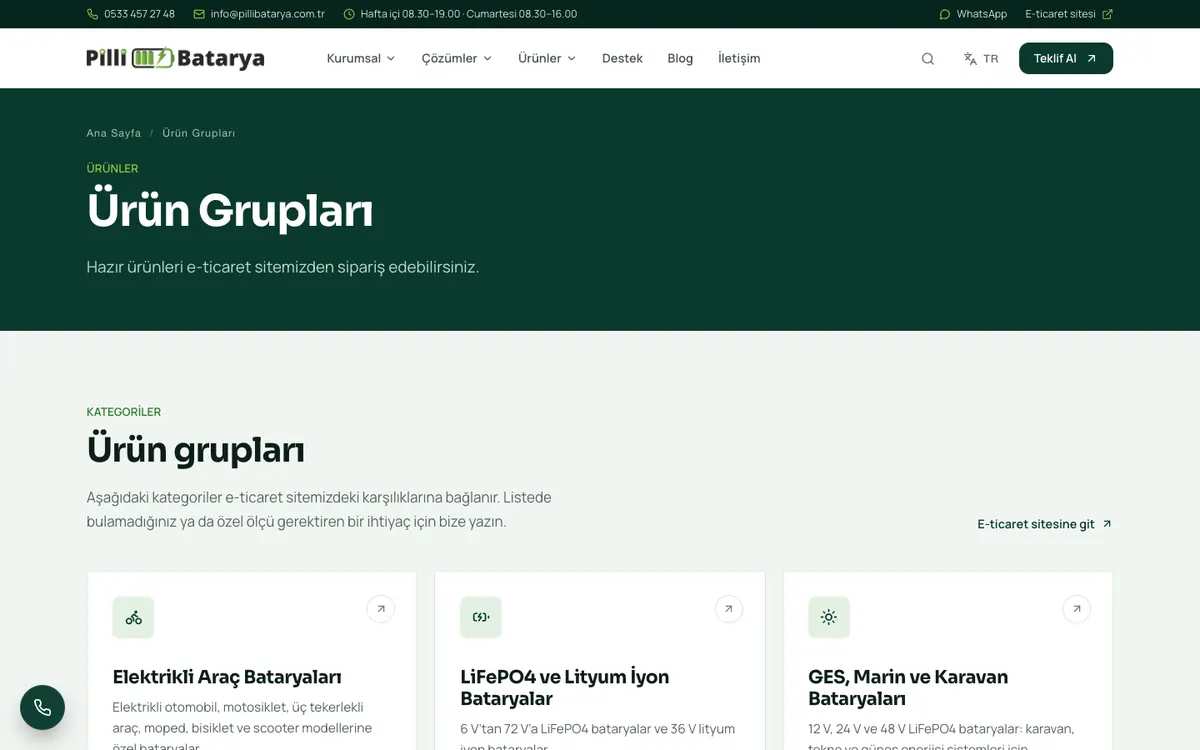This screenshot has height=750, width=1200.
Task: Click the envelope icon beside the email address
Action: coord(199,14)
